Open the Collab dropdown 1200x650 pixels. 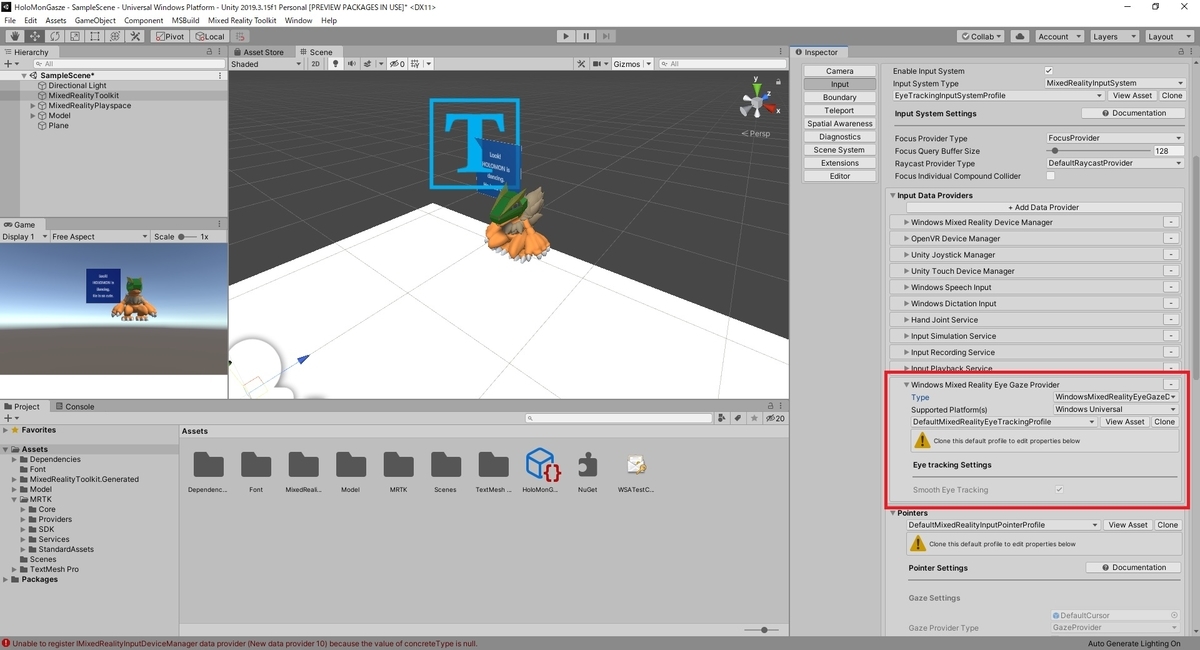(x=982, y=36)
